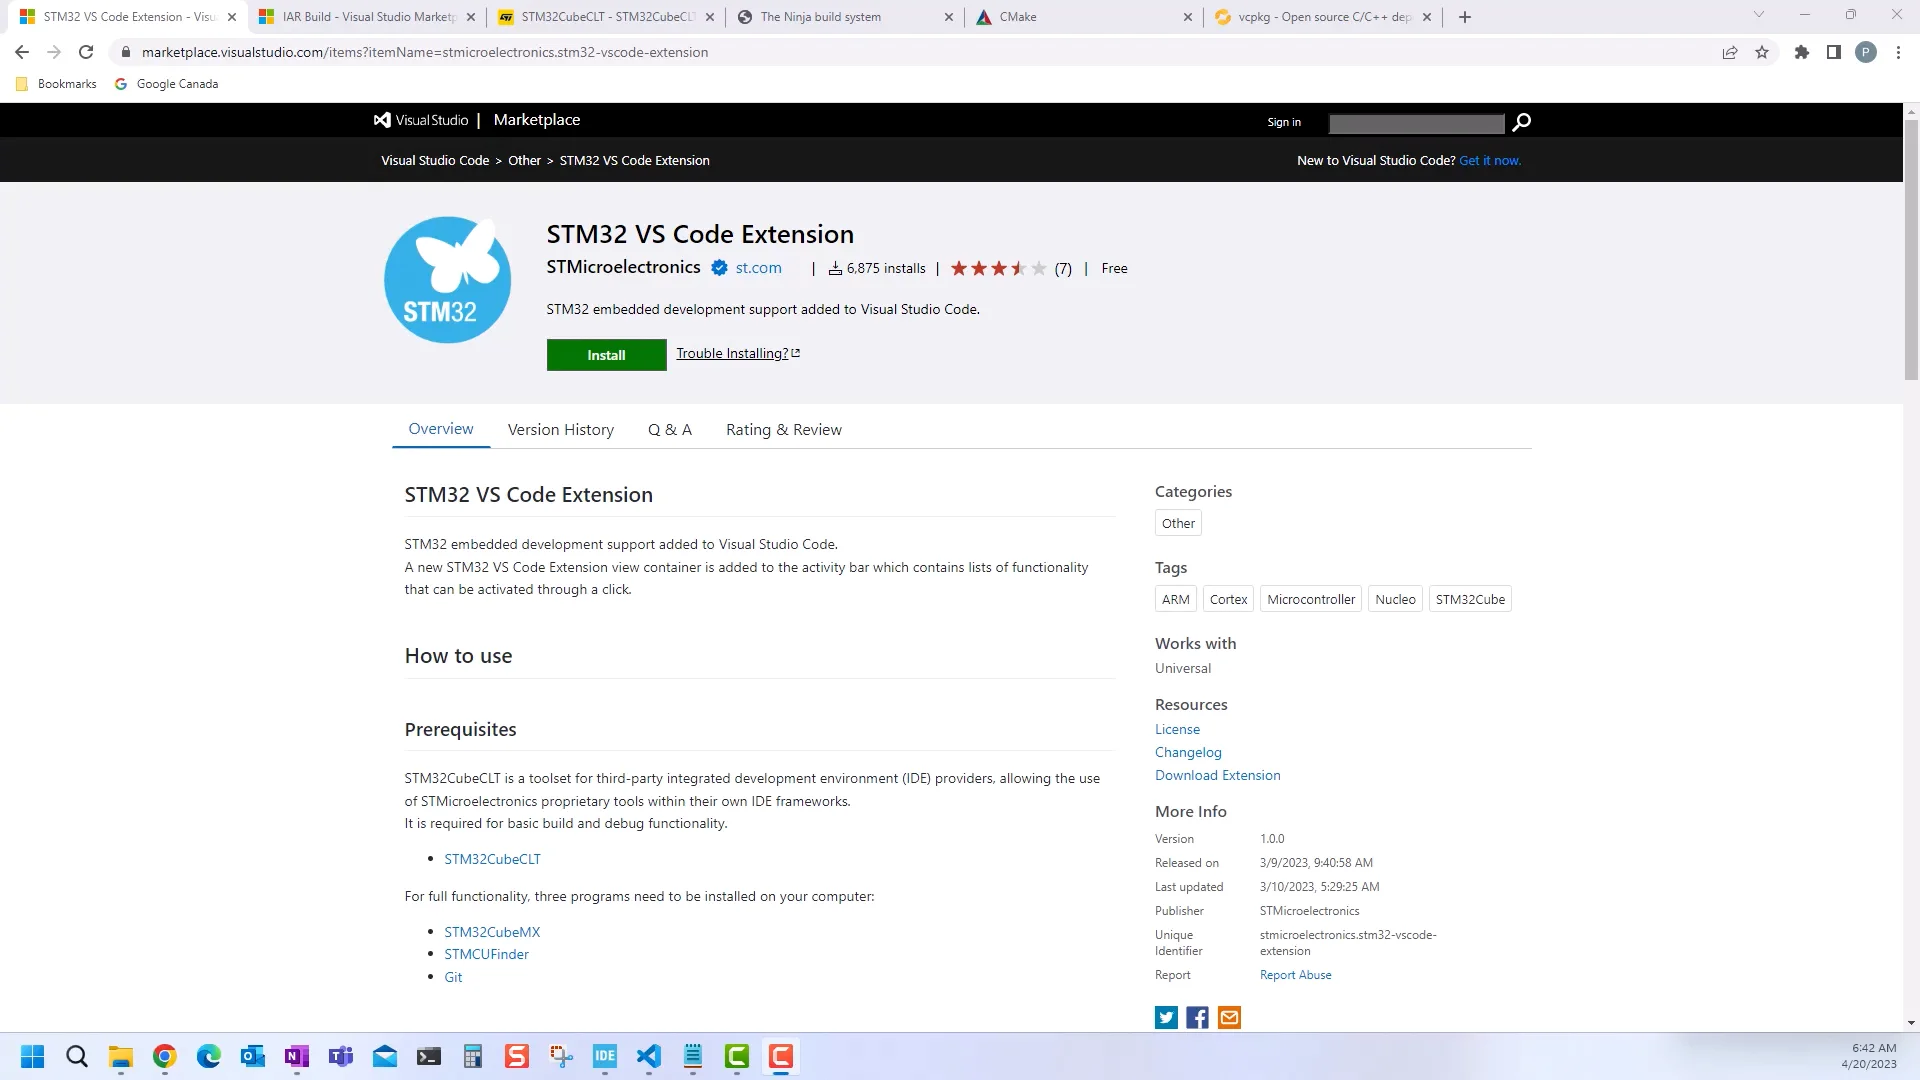Screen dimensions: 1920x1080
Task: Click the Install button
Action: point(606,355)
